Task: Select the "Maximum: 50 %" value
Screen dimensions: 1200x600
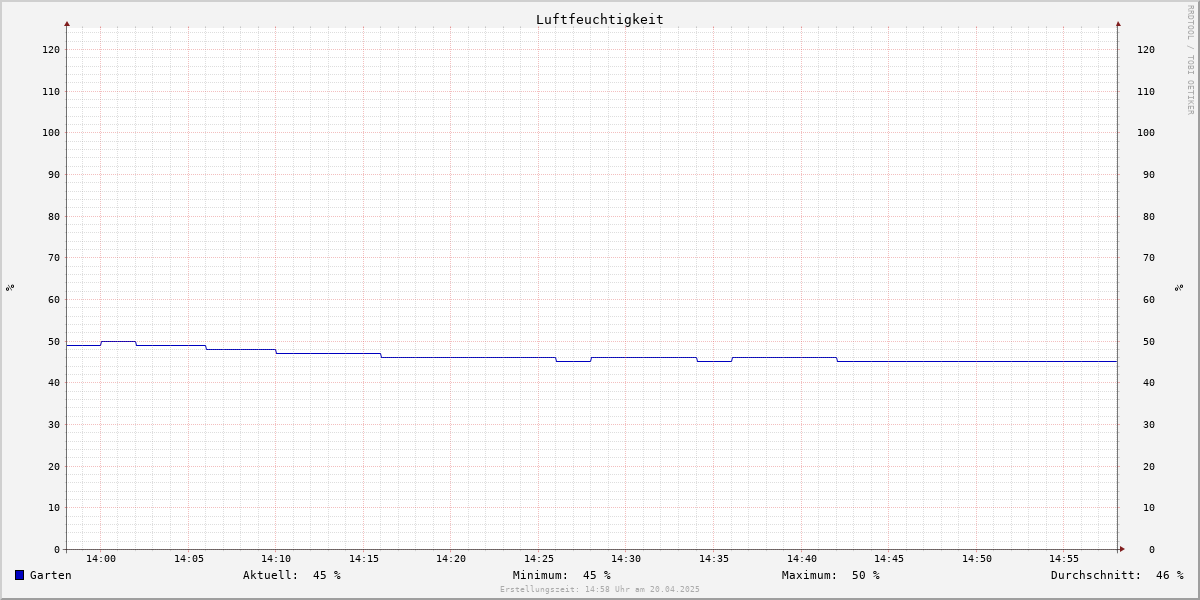Action: point(831,575)
